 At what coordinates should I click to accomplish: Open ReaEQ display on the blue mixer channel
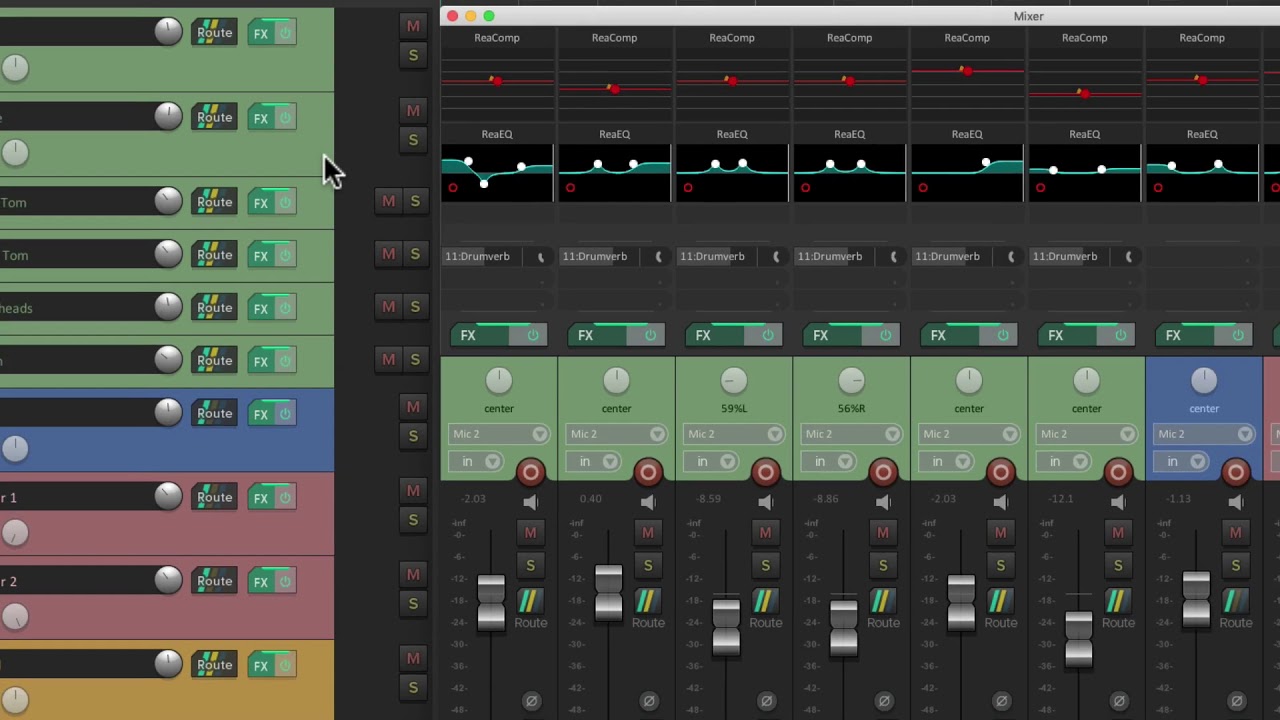1202,173
